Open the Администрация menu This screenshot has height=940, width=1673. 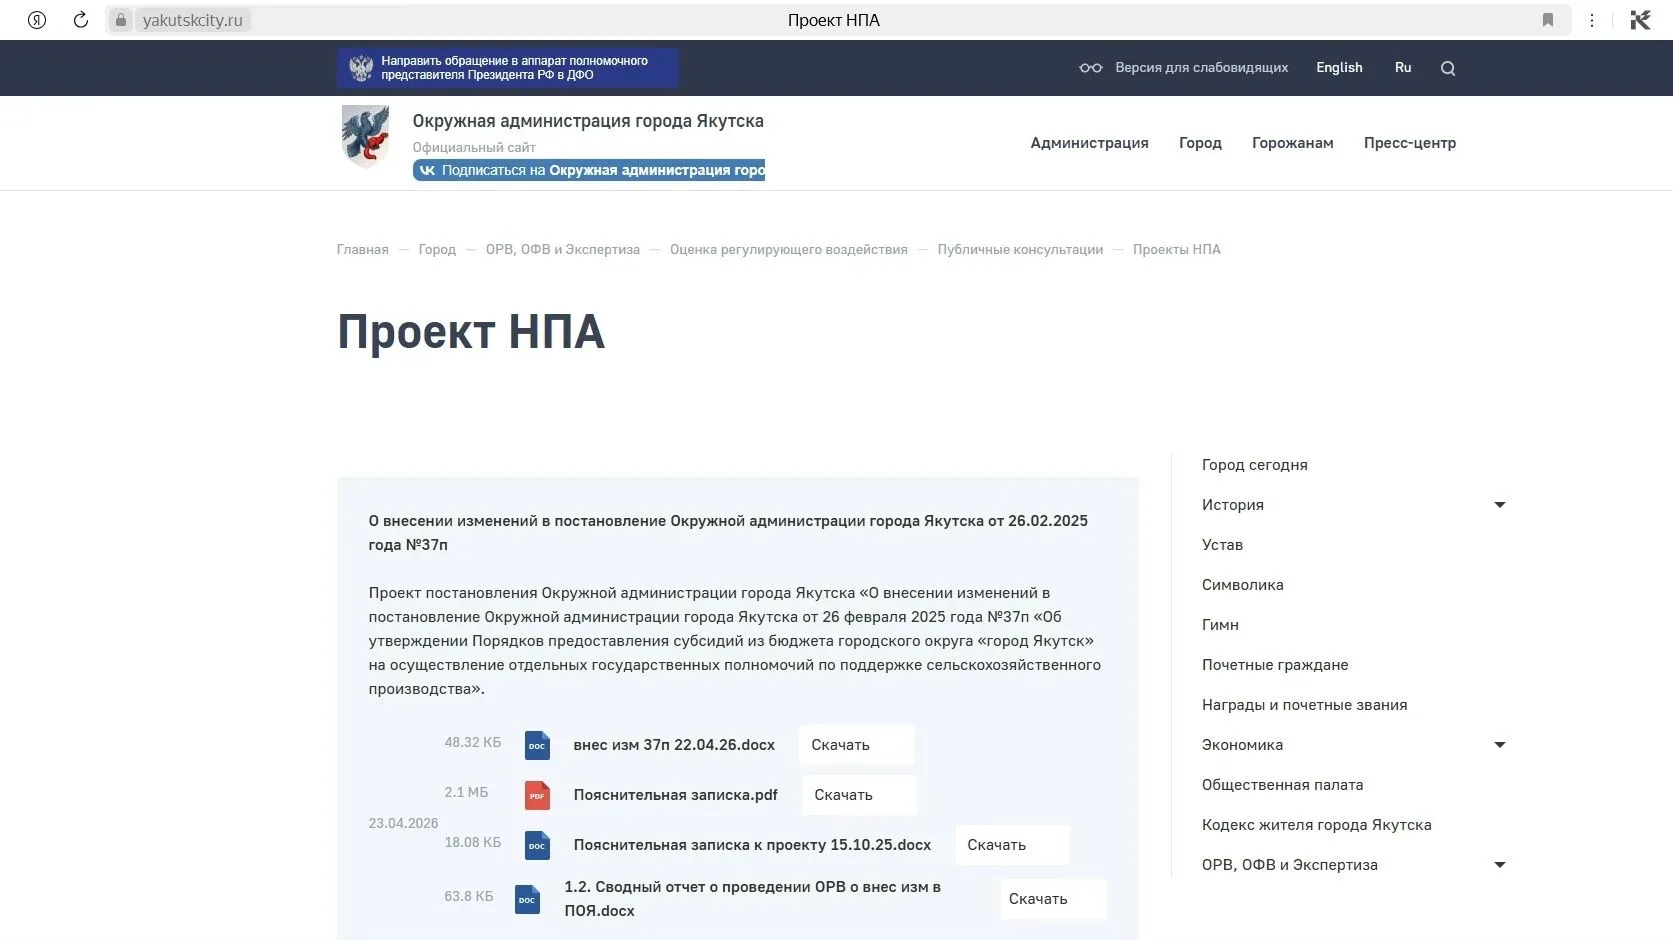(x=1089, y=143)
